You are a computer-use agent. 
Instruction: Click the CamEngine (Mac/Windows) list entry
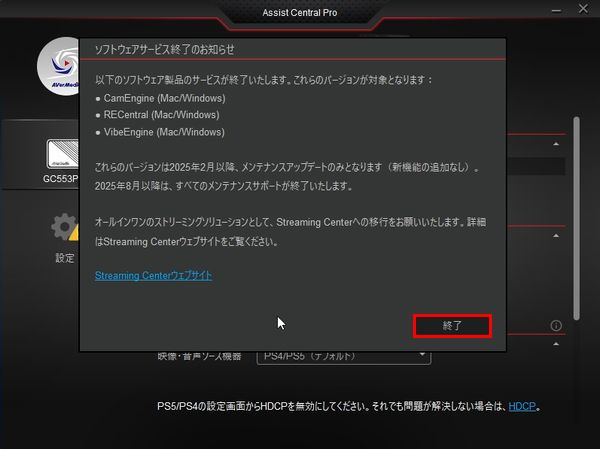pyautogui.click(x=165, y=98)
